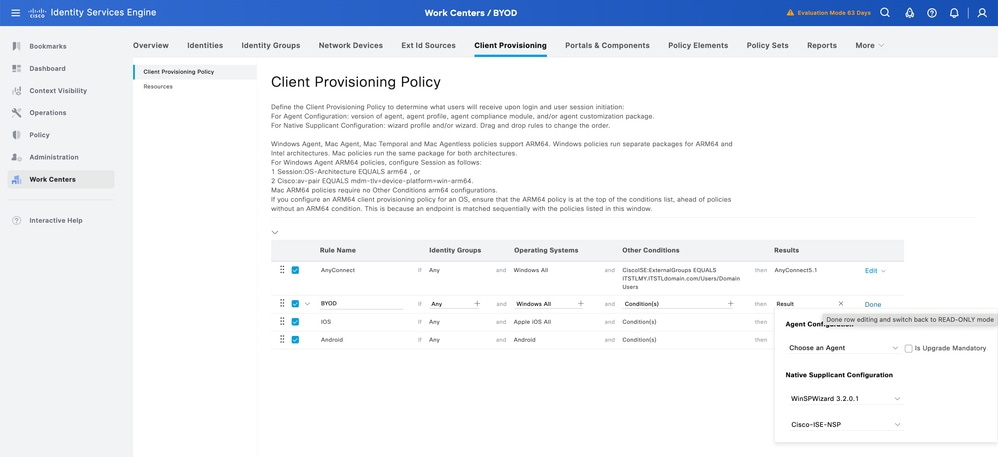Clear the Result field with X icon
The width and height of the screenshot is (998, 457).
[841, 304]
